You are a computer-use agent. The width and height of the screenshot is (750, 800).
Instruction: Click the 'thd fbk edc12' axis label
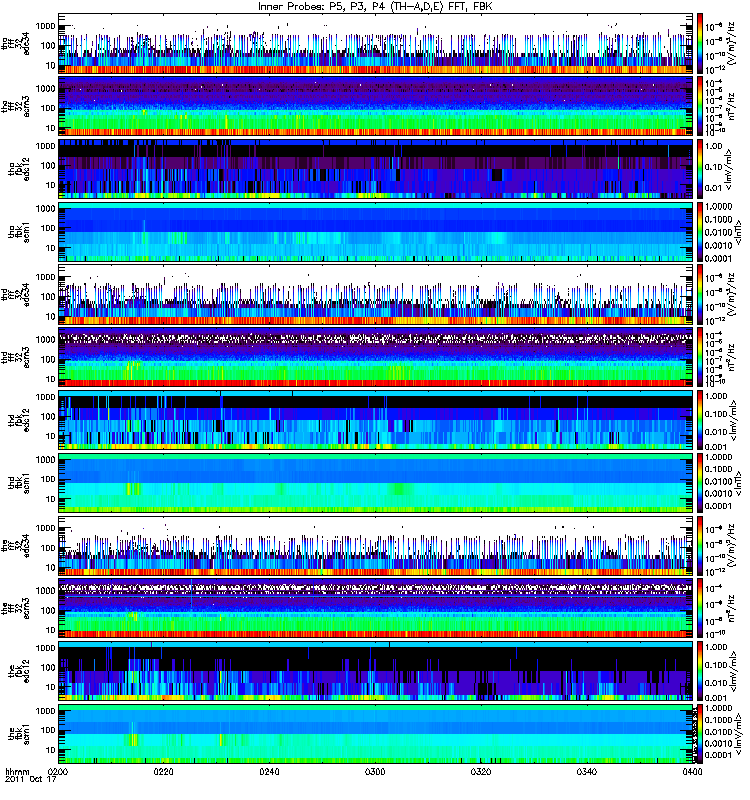tap(20, 420)
